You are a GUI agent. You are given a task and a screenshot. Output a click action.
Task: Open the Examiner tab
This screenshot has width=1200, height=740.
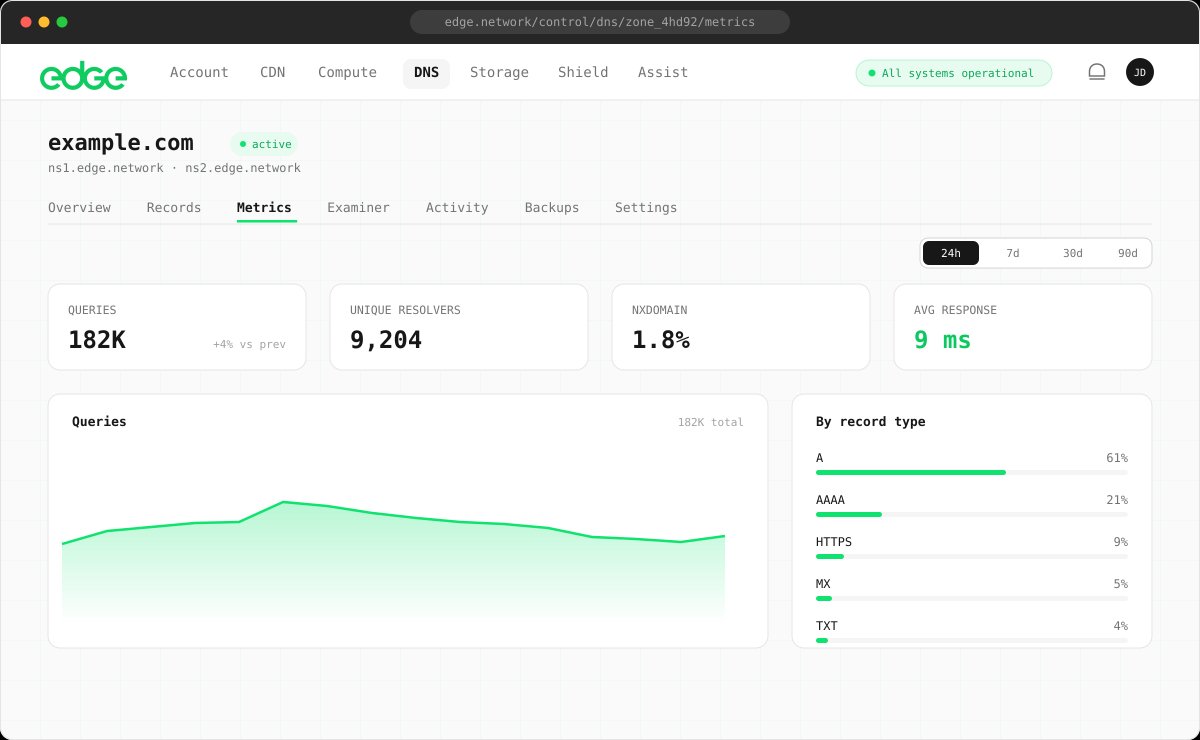tap(358, 208)
